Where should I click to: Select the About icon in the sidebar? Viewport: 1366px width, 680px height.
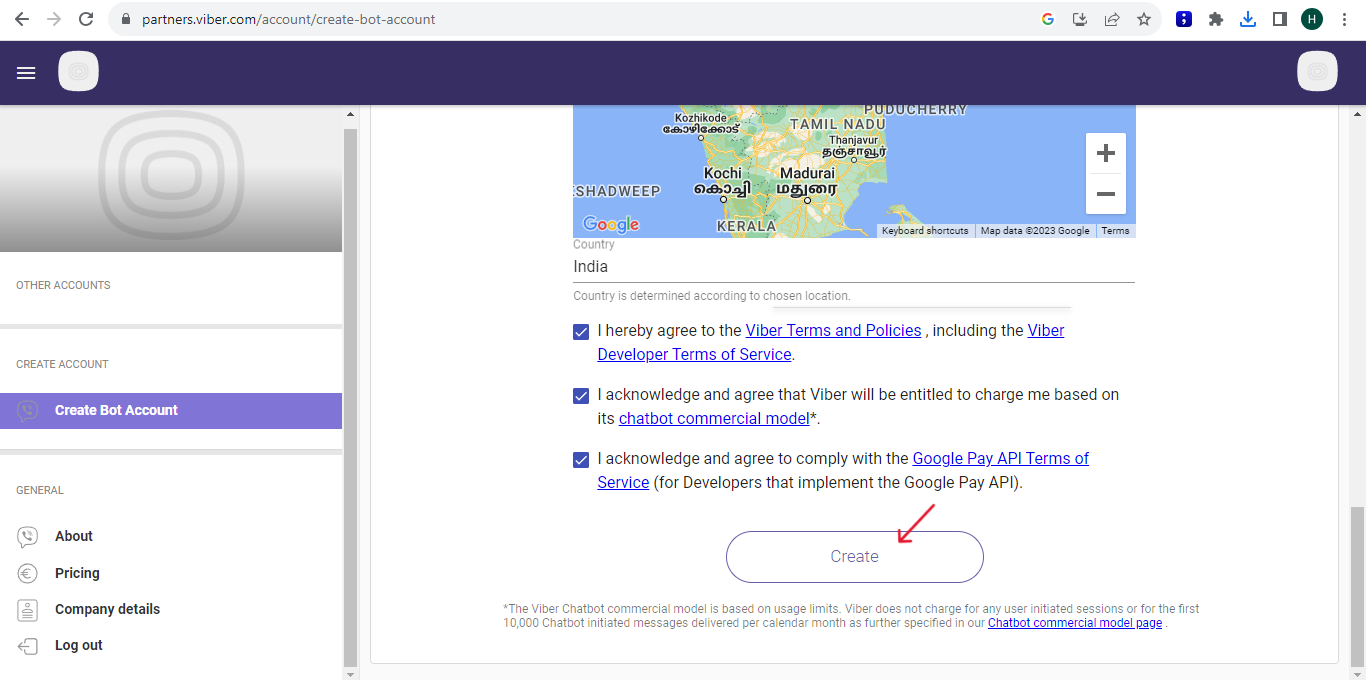point(28,536)
